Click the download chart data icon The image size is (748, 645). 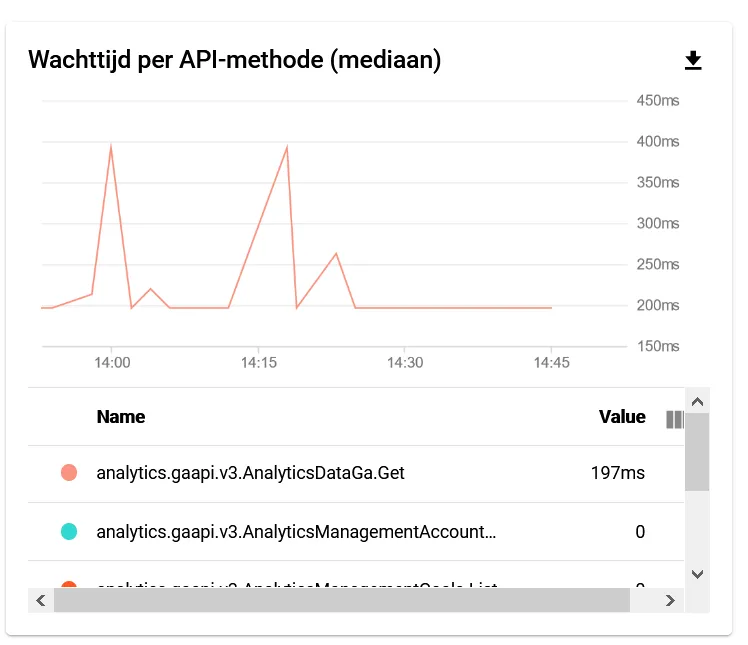693,61
